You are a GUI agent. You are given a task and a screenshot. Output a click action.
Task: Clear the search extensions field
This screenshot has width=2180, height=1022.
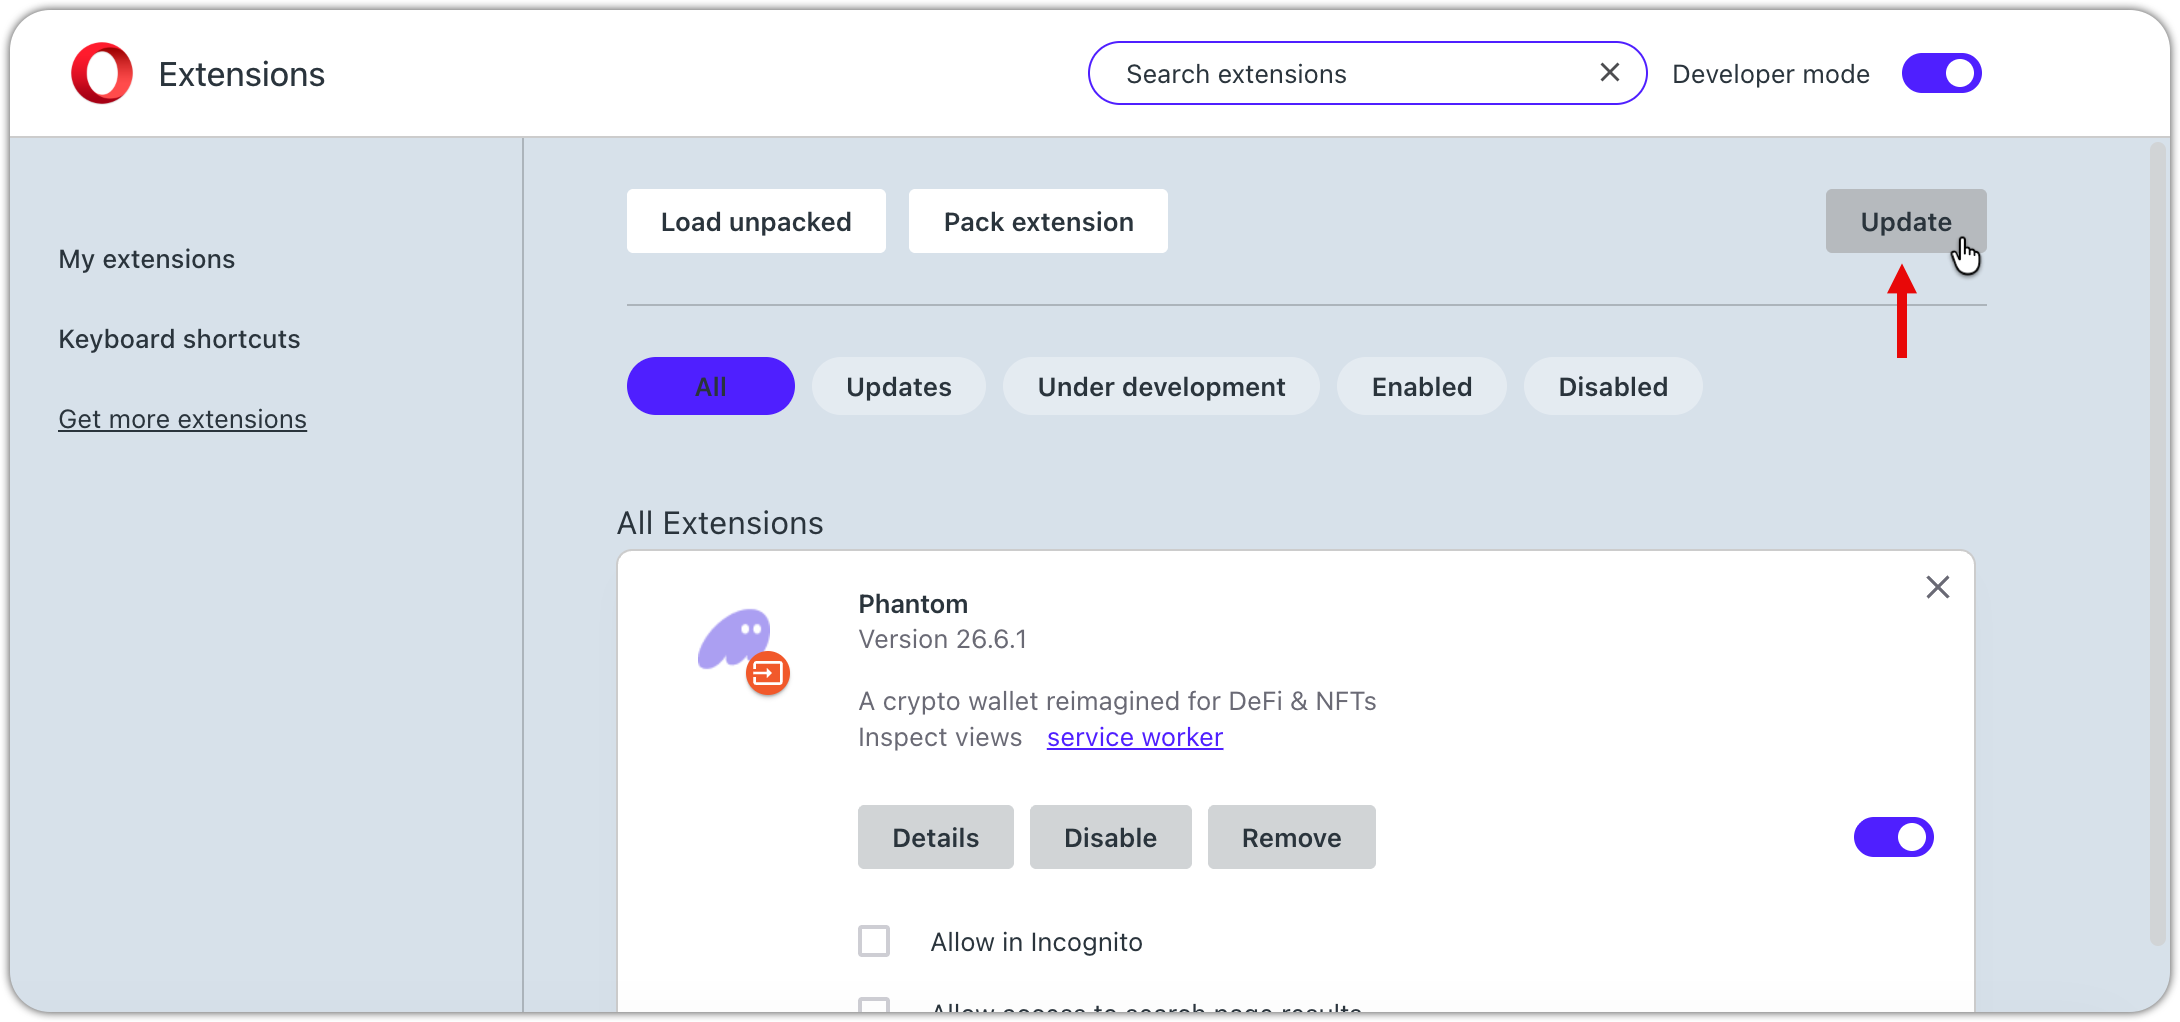coord(1609,72)
